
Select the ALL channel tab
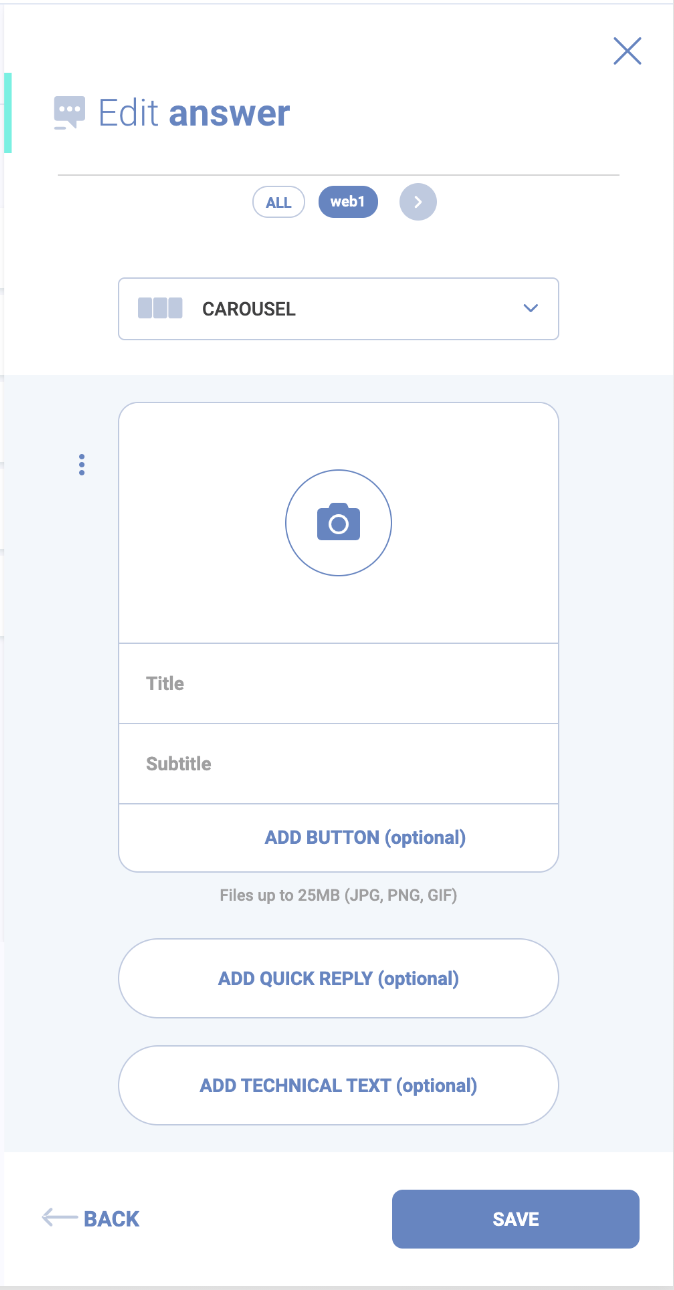278,202
